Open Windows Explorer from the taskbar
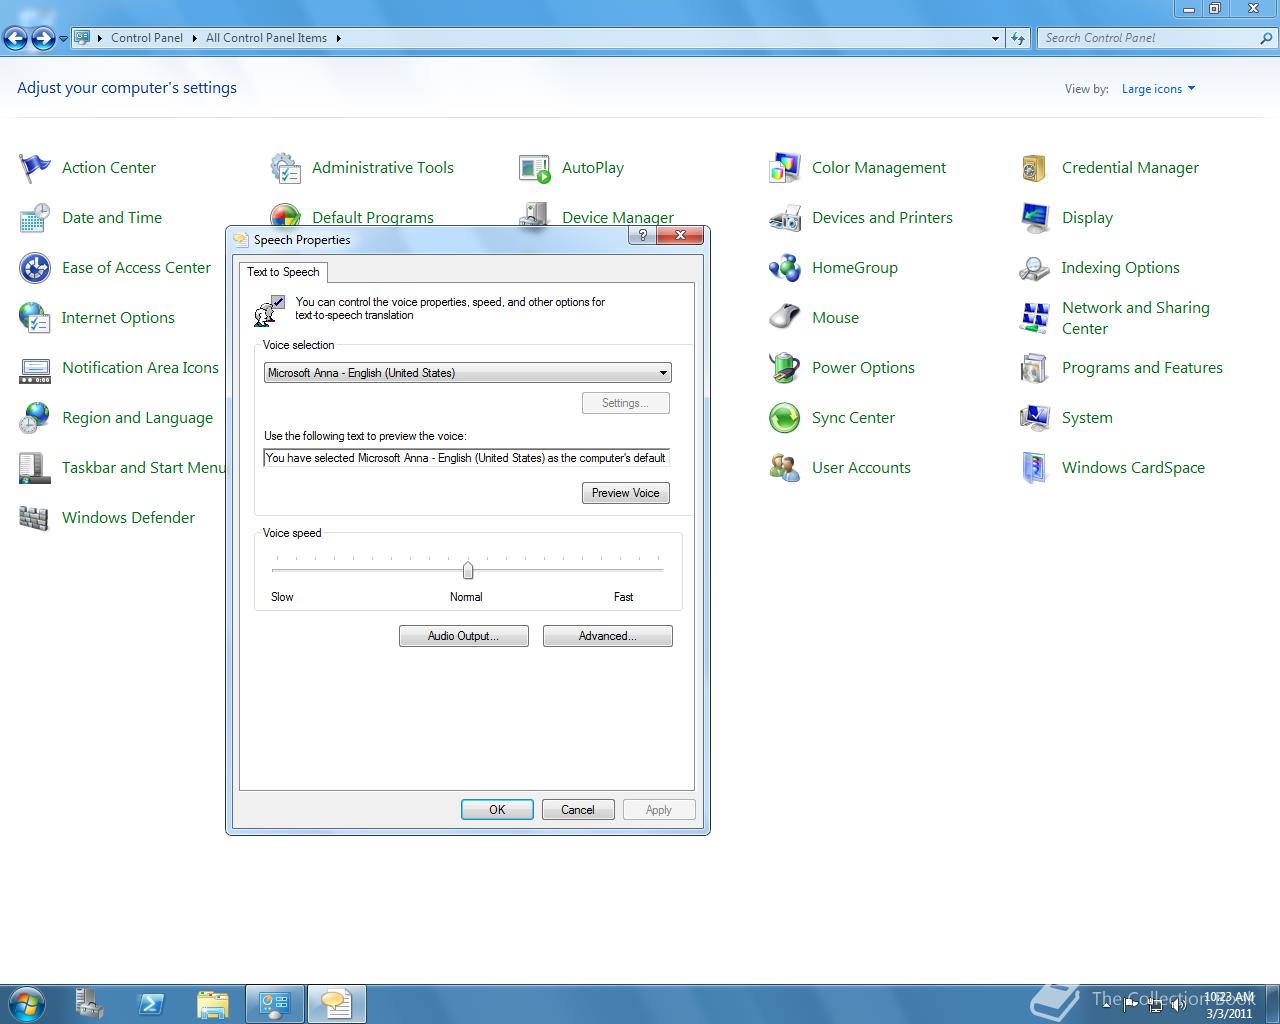This screenshot has width=1280, height=1024. point(213,1004)
